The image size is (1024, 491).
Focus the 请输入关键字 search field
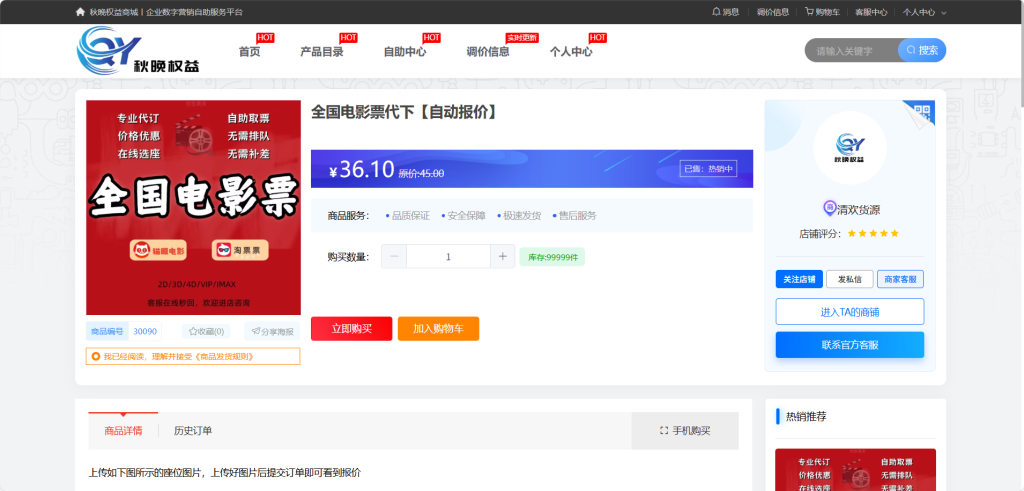click(x=850, y=51)
